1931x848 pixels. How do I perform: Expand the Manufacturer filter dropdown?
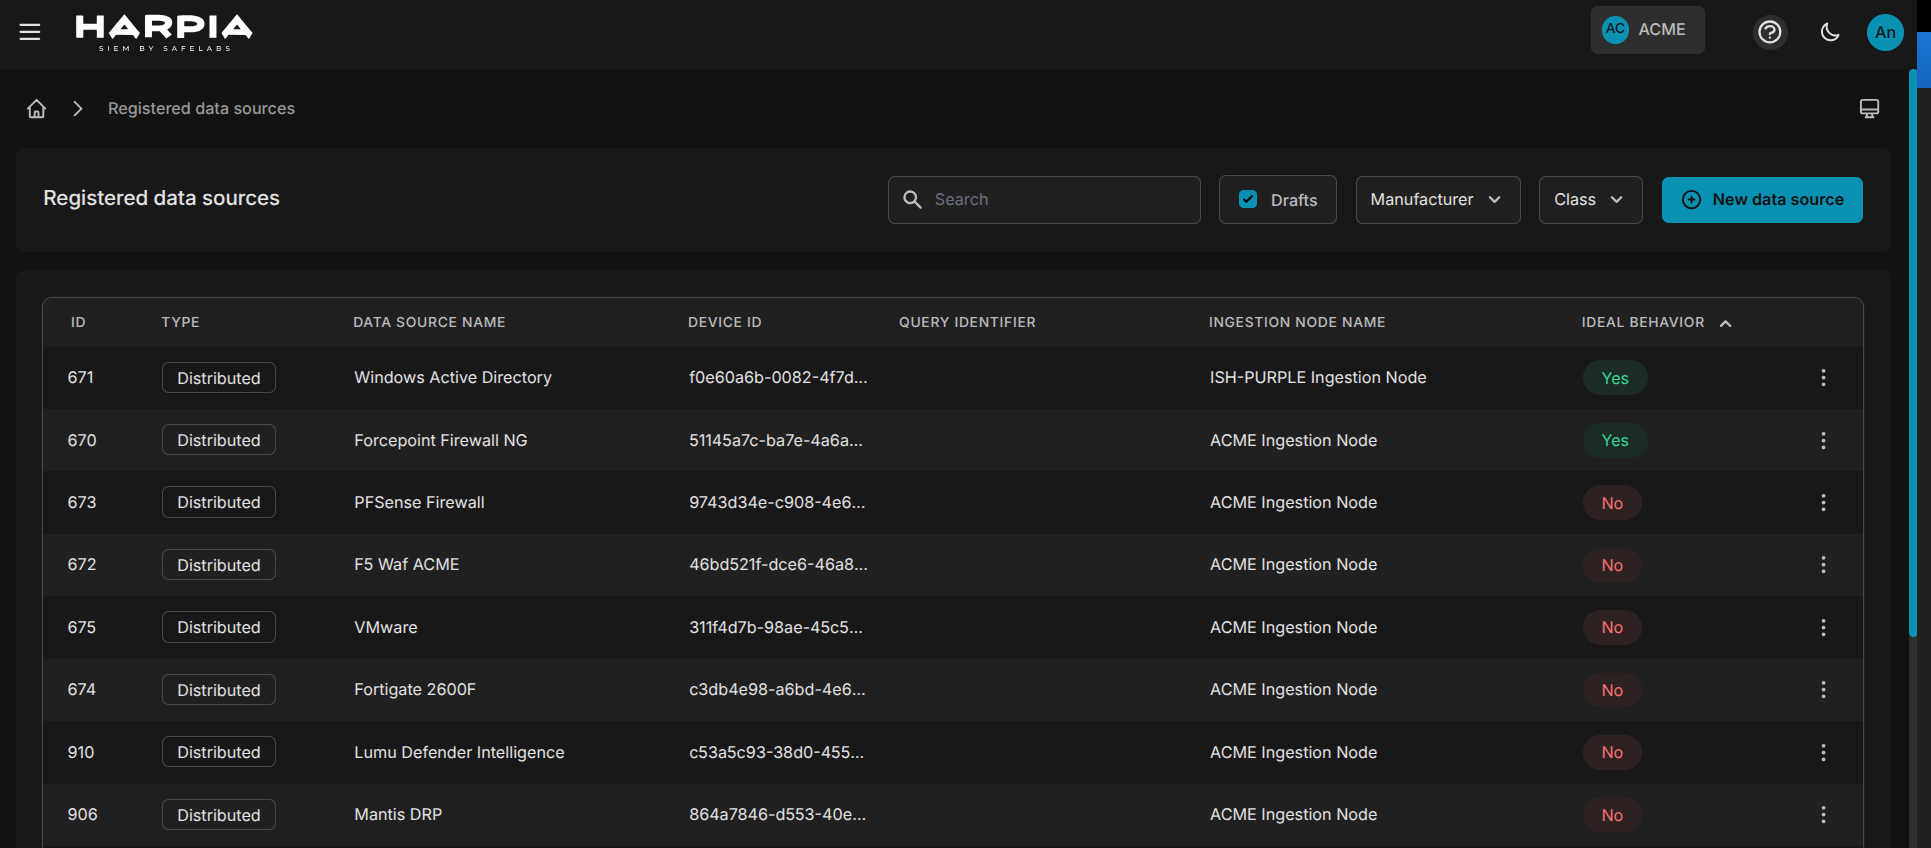coord(1438,200)
